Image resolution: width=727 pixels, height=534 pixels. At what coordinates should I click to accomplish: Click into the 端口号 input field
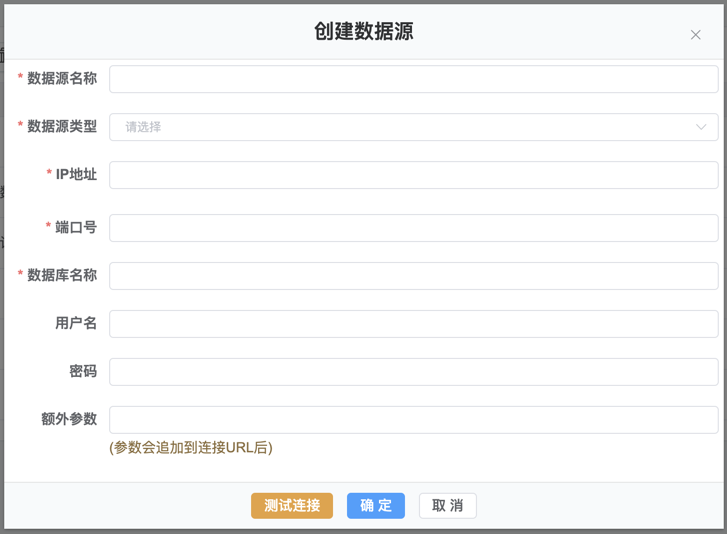click(413, 227)
